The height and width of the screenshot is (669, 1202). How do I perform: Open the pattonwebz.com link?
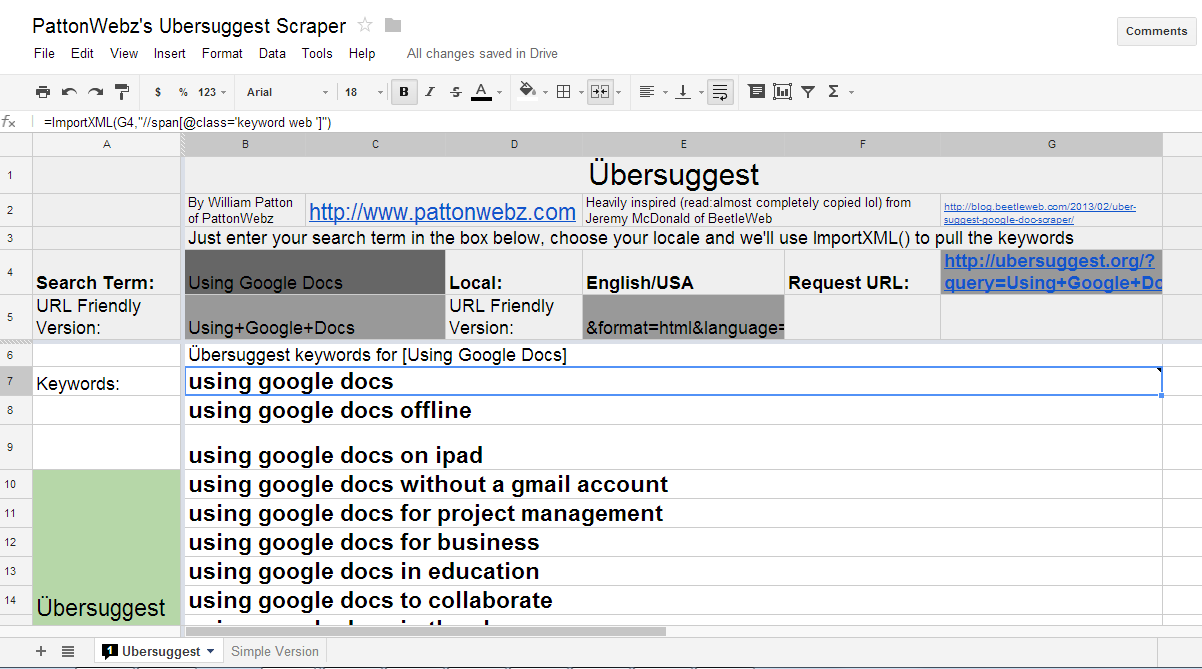pyautogui.click(x=442, y=212)
